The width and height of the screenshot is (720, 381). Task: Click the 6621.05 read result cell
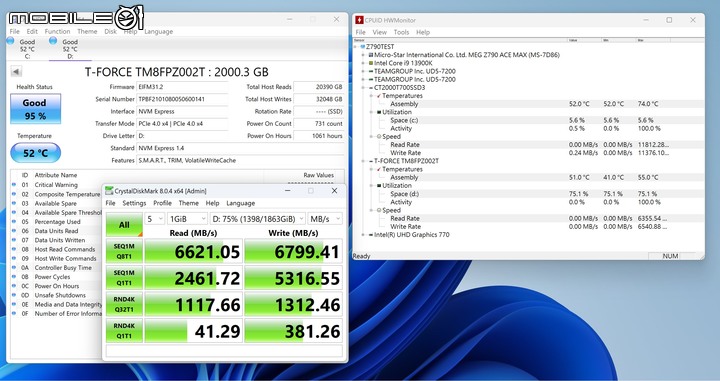click(x=193, y=252)
